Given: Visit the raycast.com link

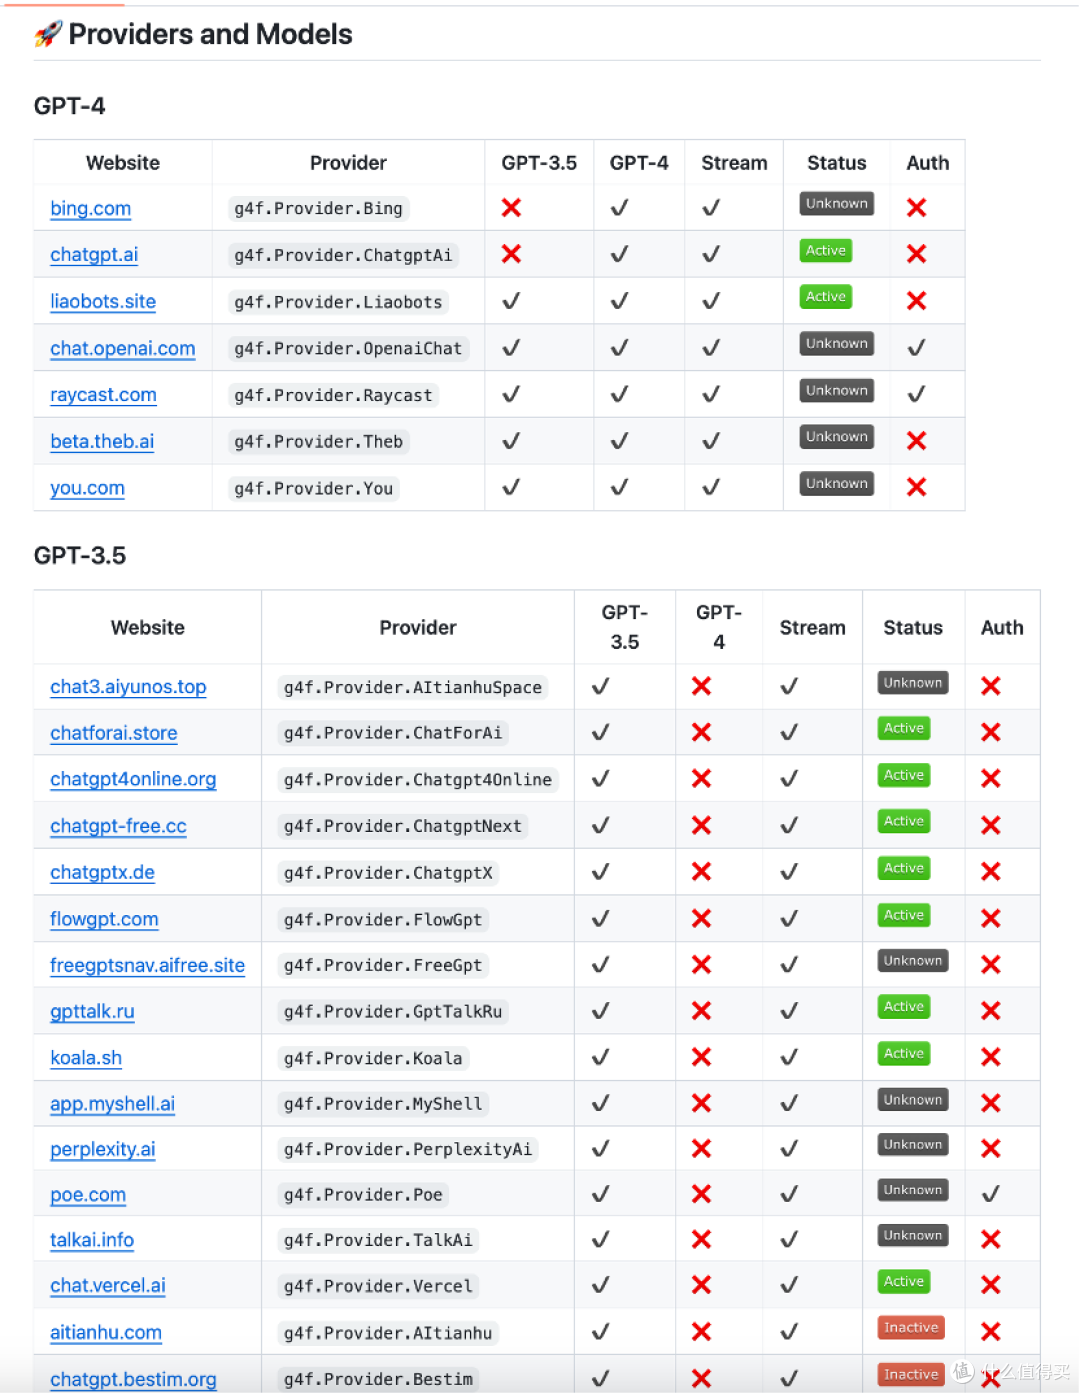Looking at the screenshot, I should pos(103,395).
